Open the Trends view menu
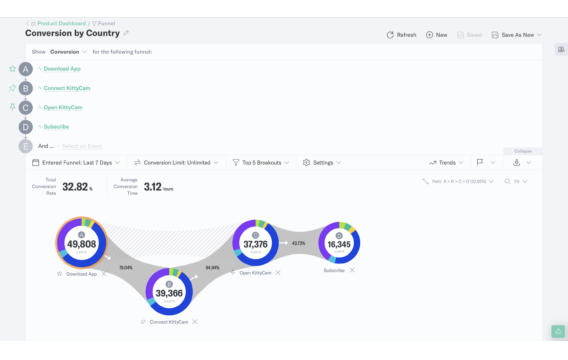Screen dimensions: 568x360 point(446,163)
